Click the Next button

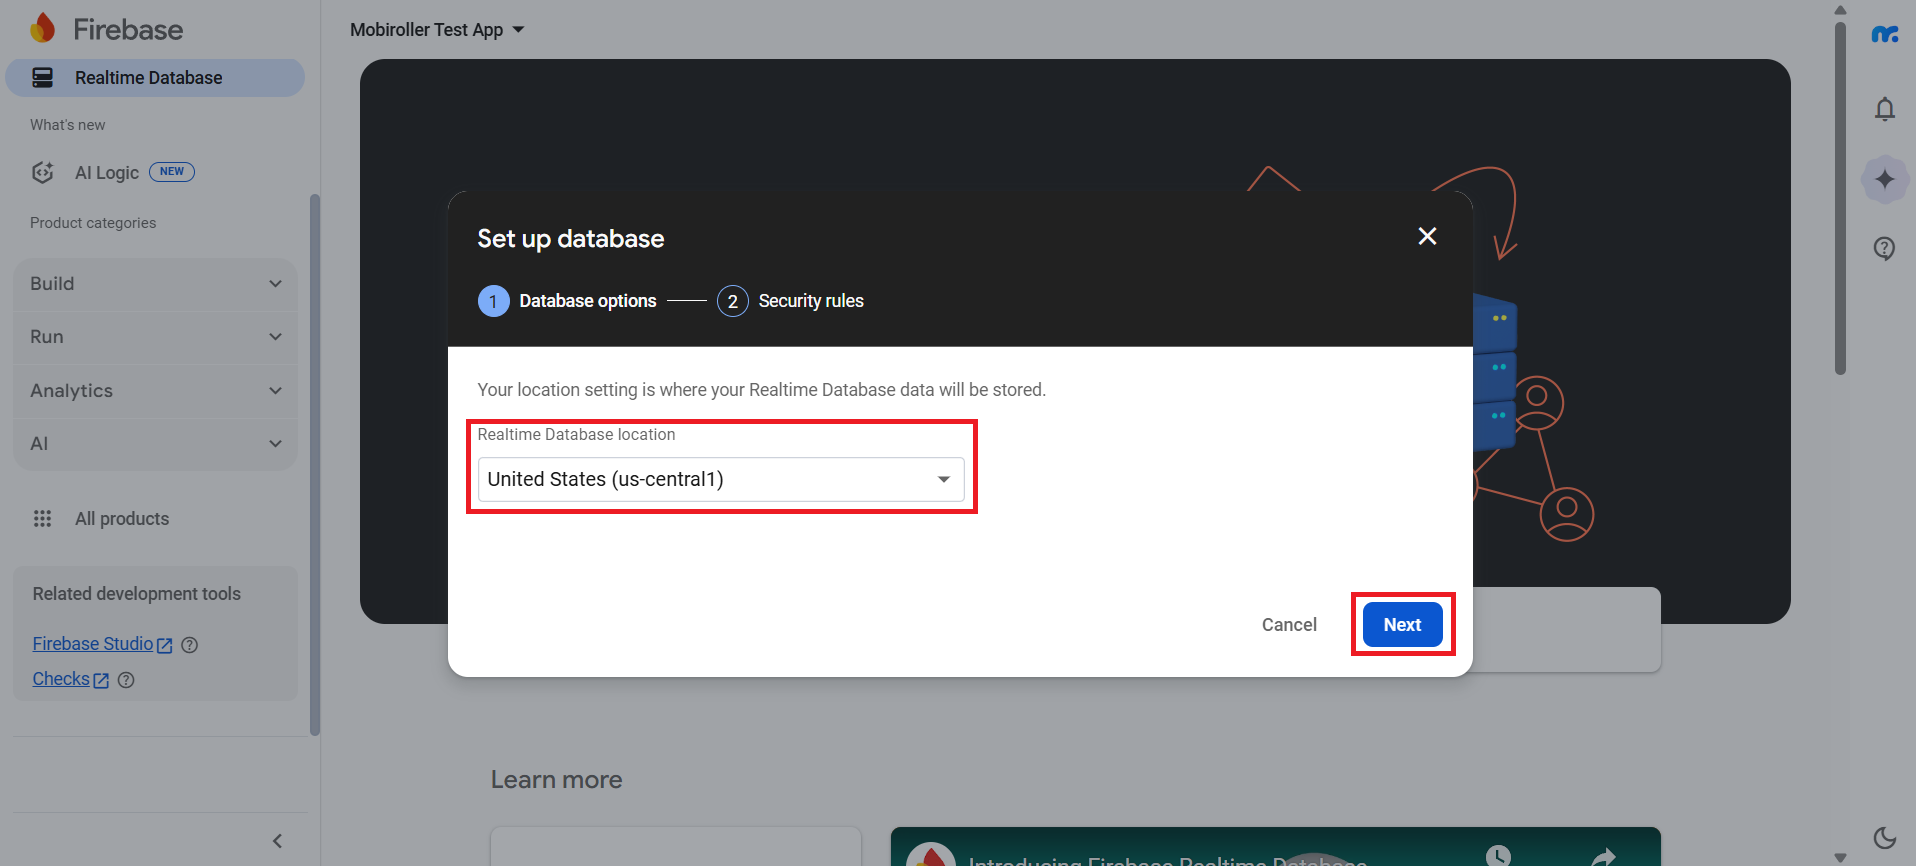coord(1402,625)
